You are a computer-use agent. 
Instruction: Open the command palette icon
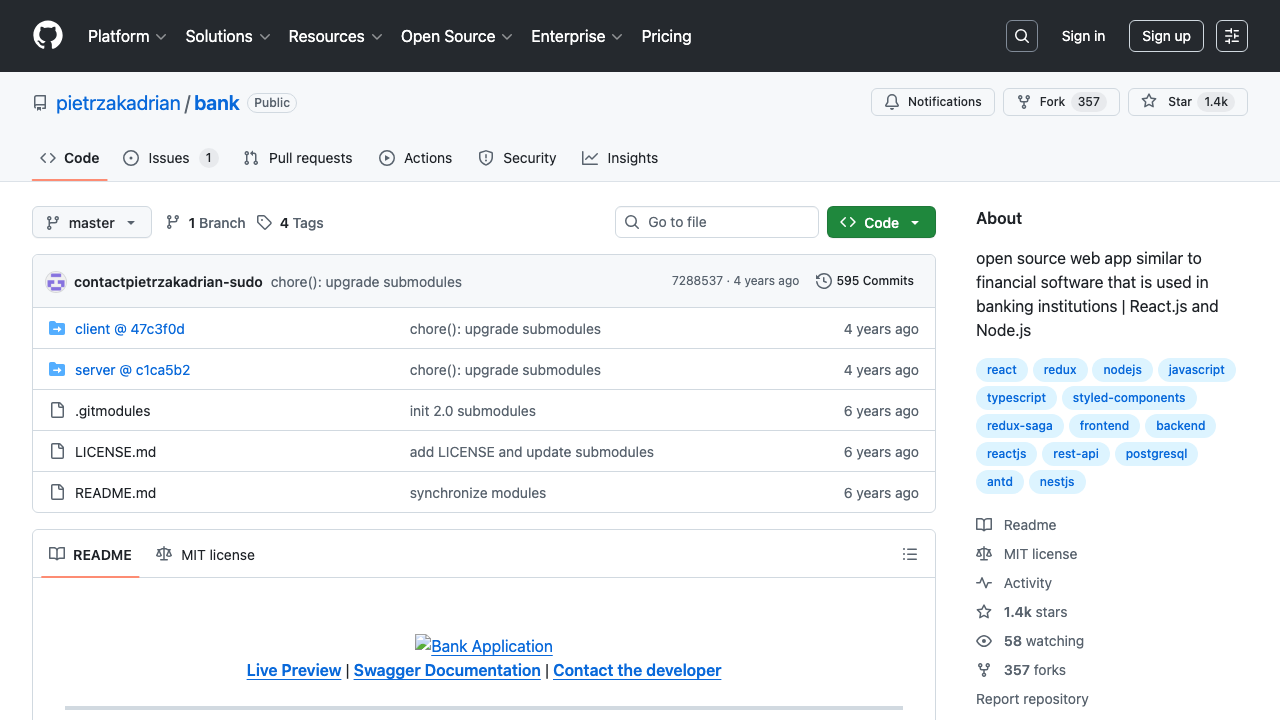(x=1231, y=35)
